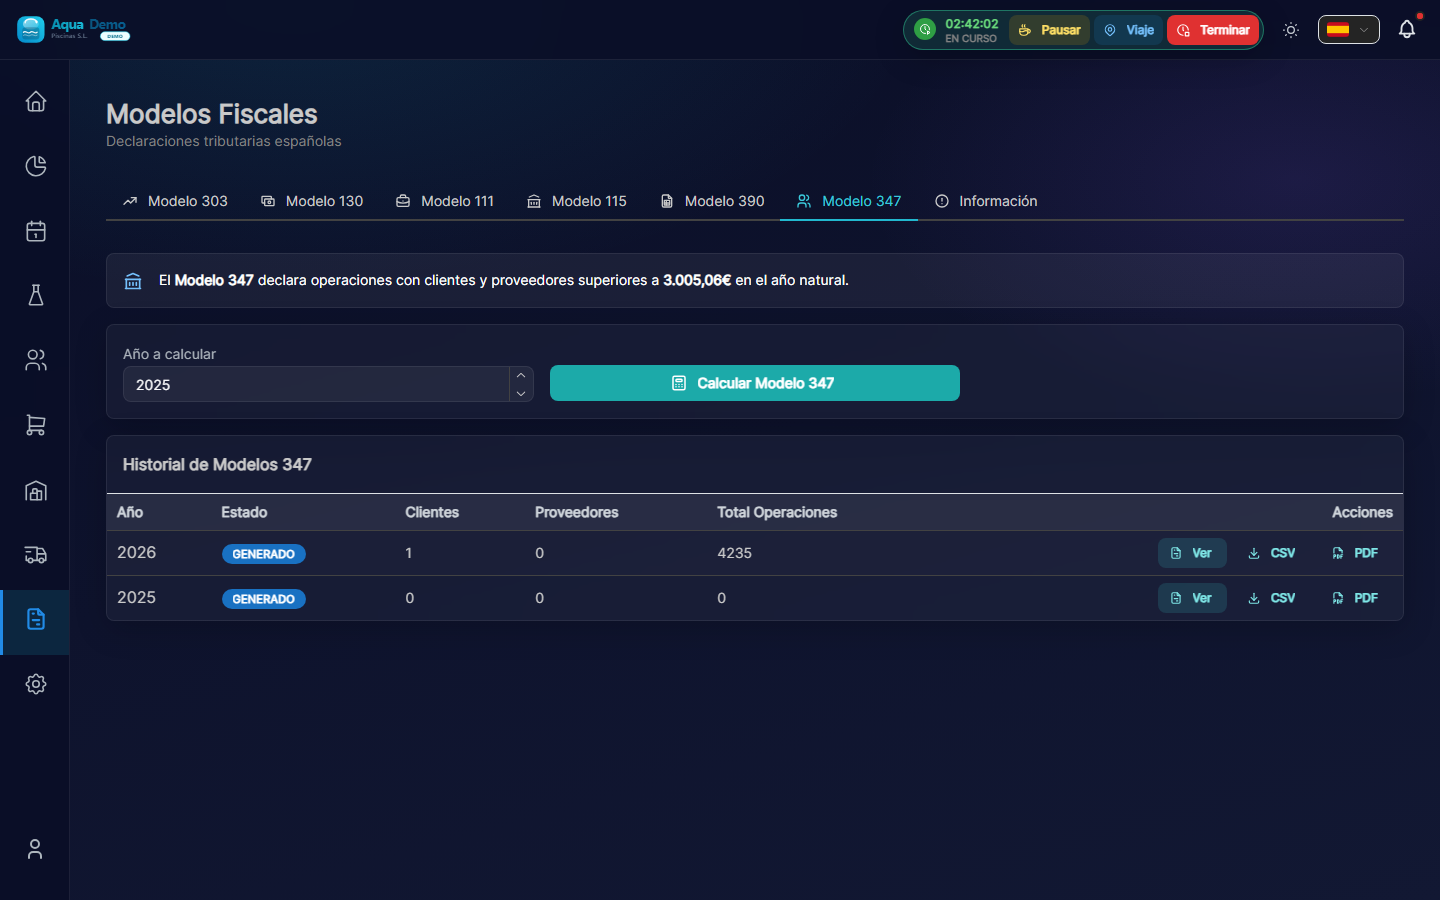Open the flask lab sidebar icon
The image size is (1440, 900).
36,295
